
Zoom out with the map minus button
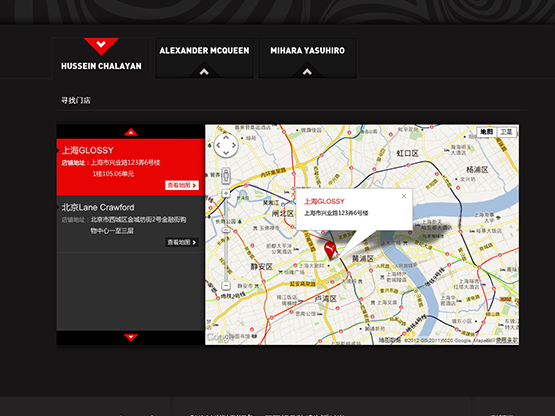click(226, 285)
